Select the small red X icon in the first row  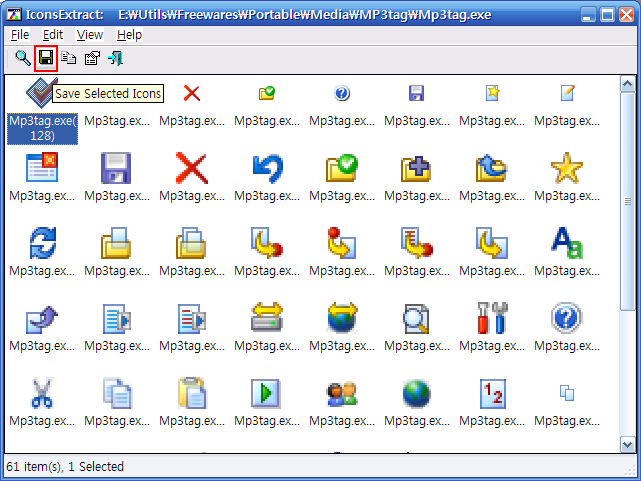pyautogui.click(x=192, y=94)
